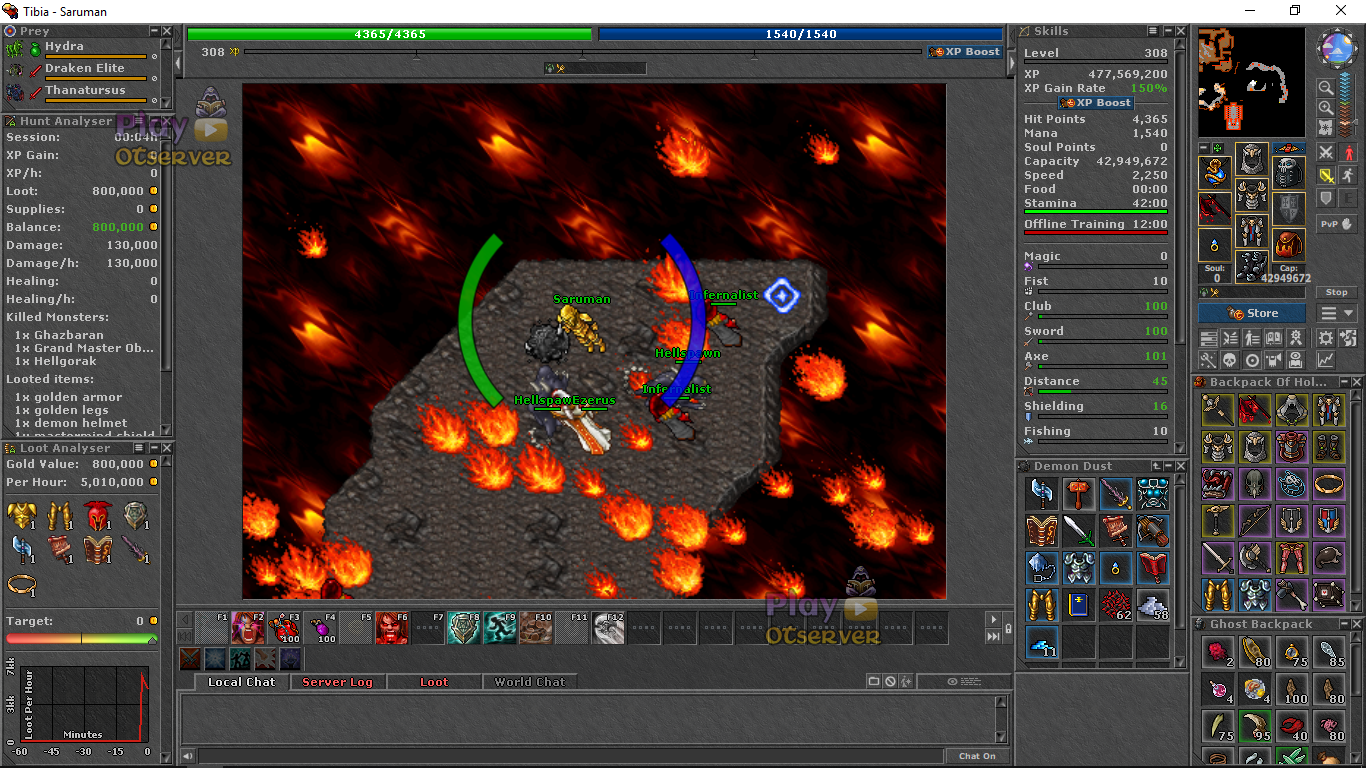Switch to the Server Log tab

coord(337,682)
